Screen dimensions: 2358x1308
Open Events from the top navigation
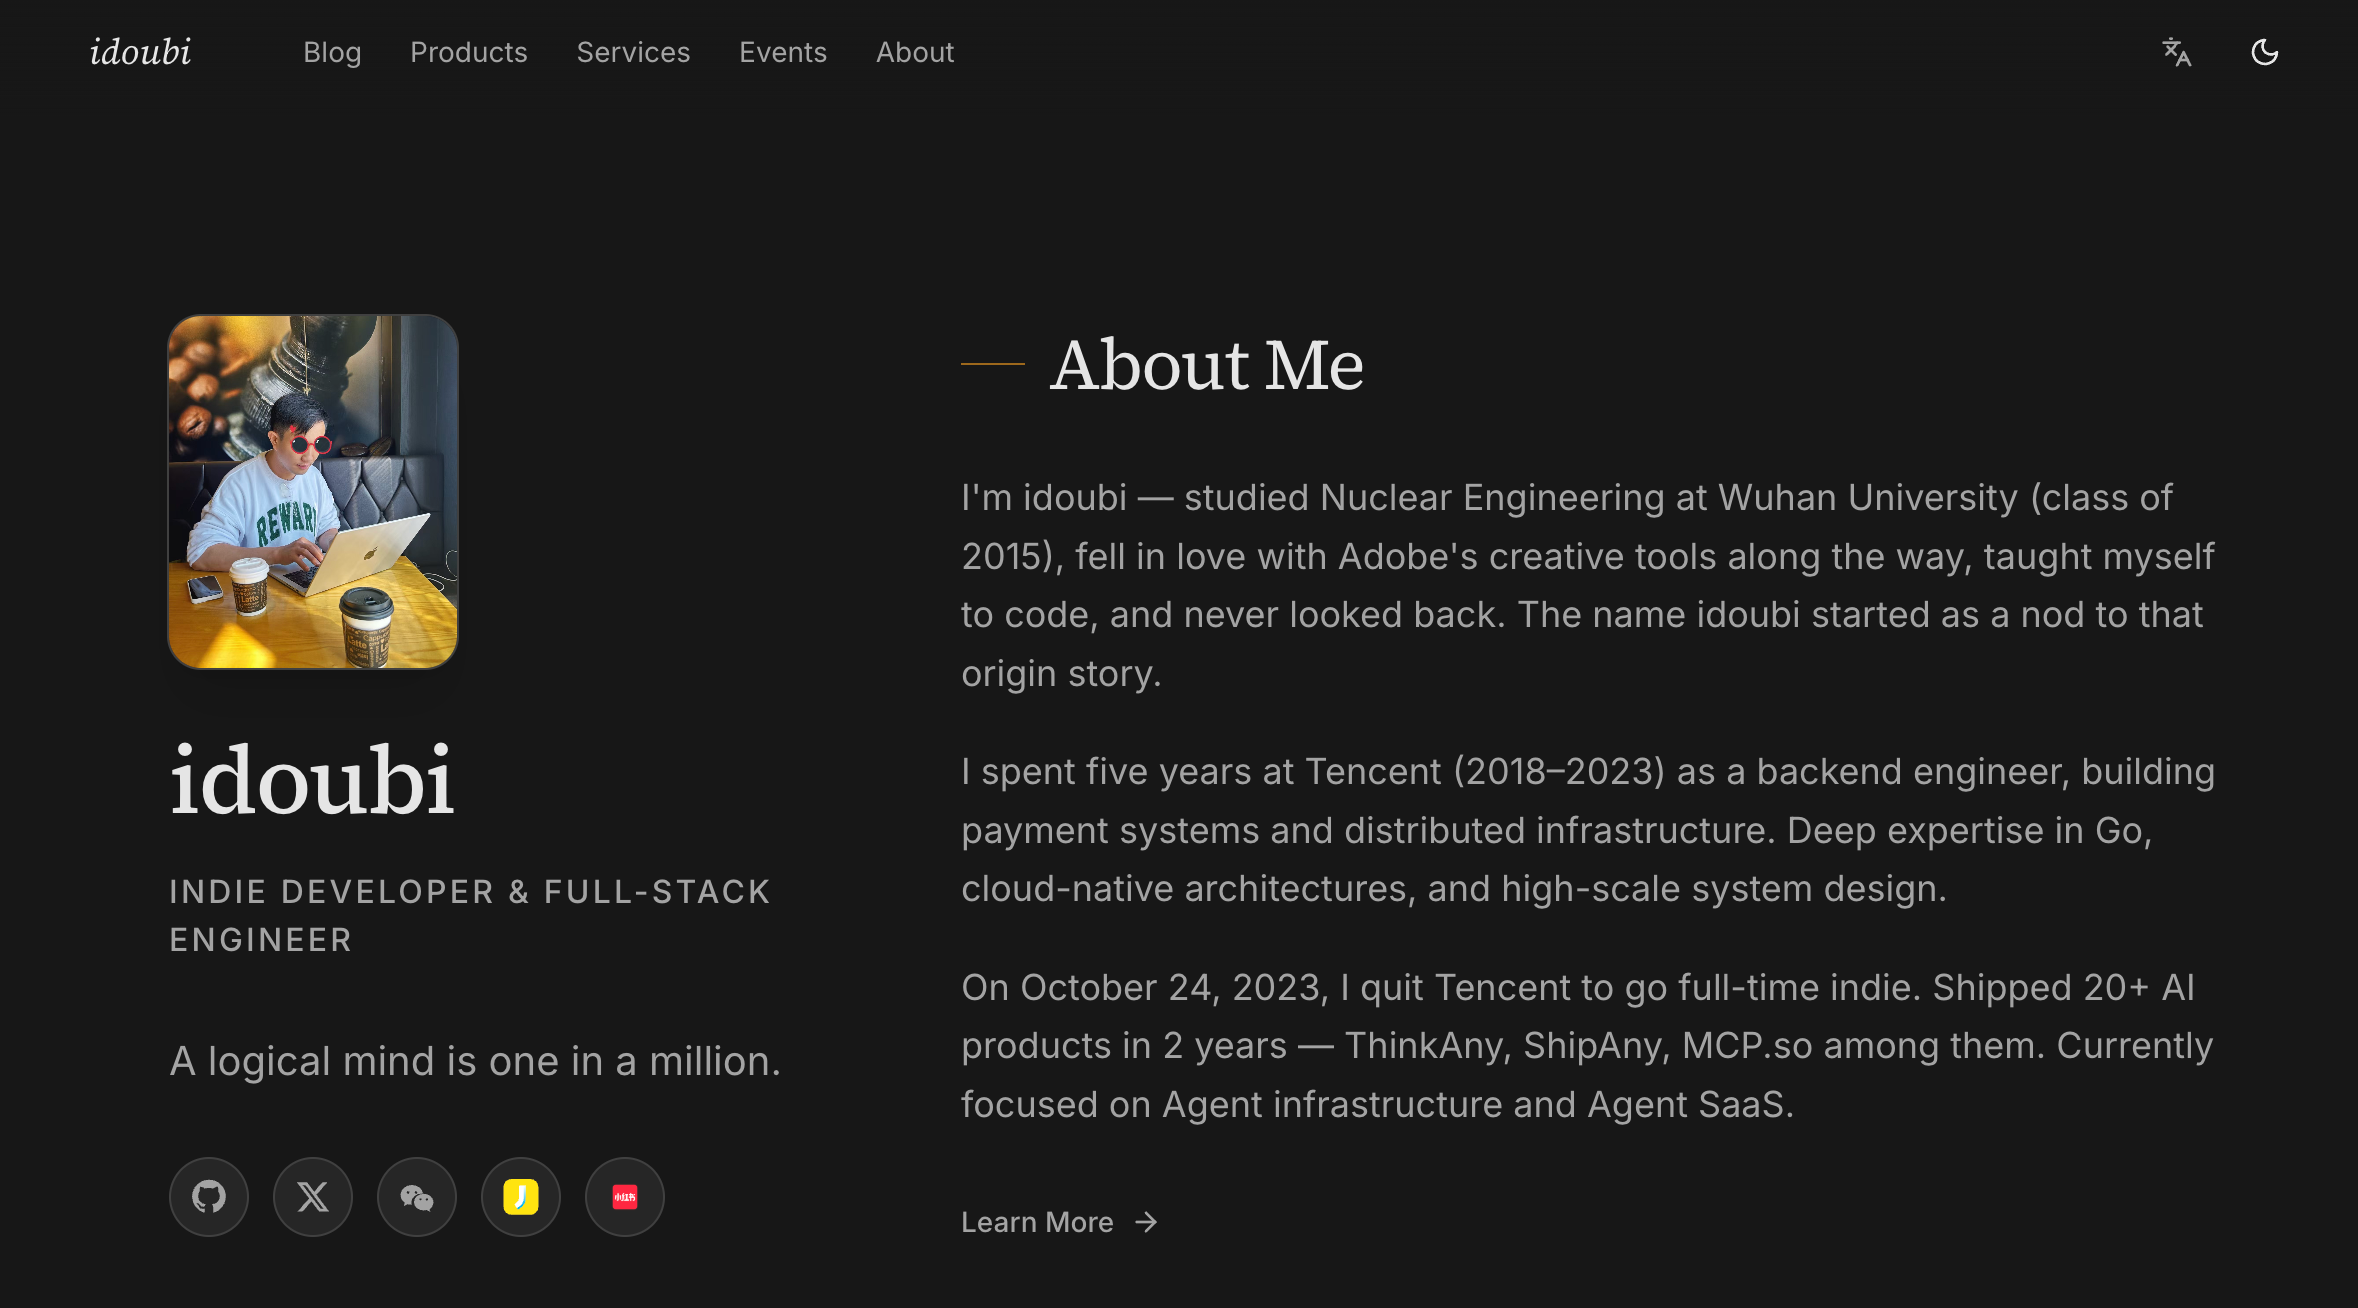pos(783,52)
